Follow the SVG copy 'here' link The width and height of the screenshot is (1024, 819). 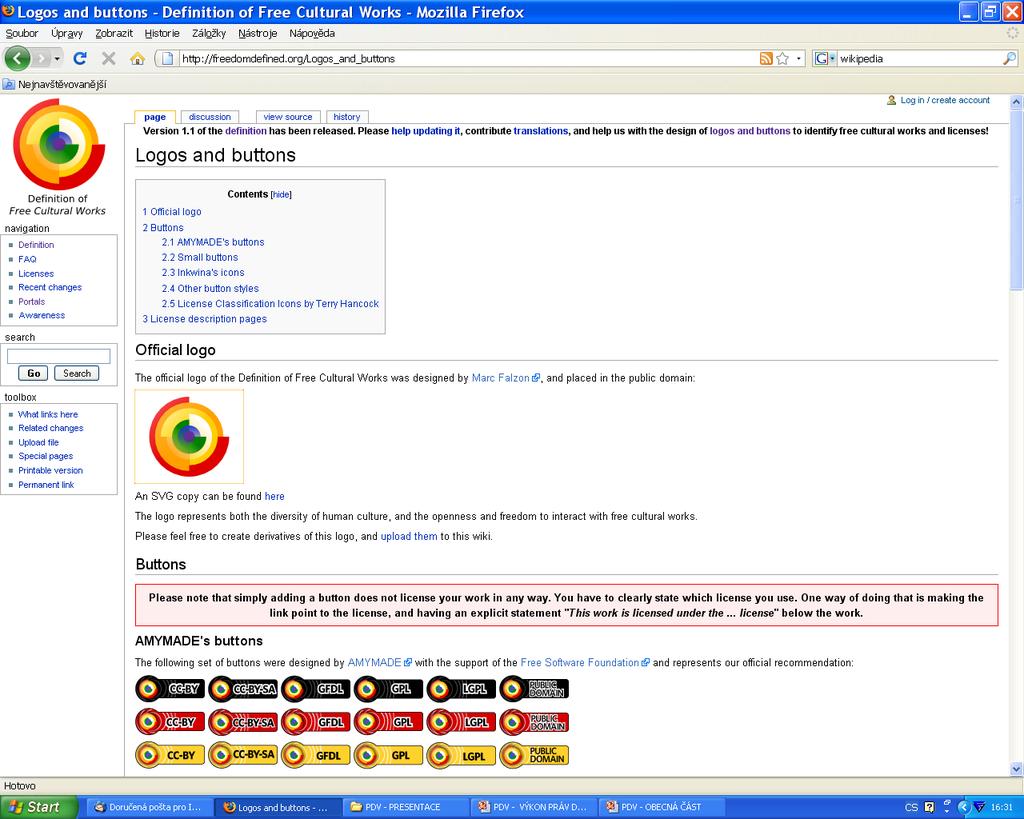click(274, 496)
